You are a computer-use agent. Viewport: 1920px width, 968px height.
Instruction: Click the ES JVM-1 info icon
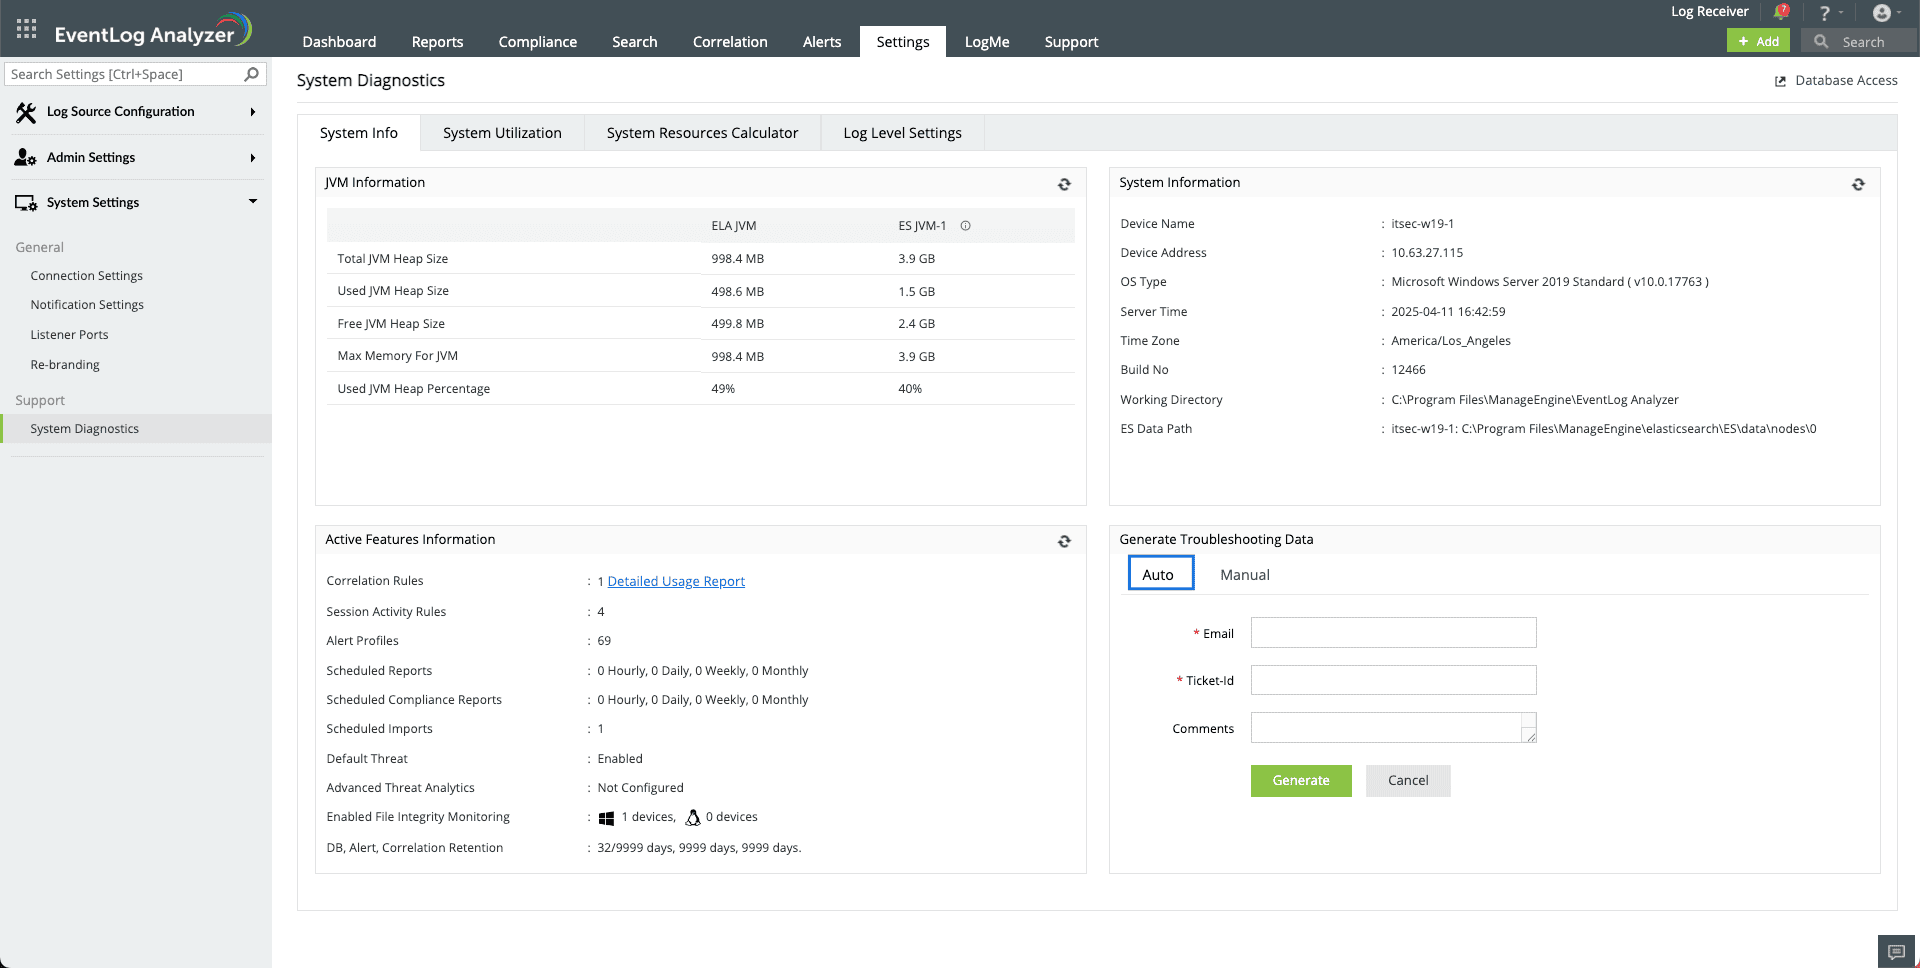click(x=965, y=225)
